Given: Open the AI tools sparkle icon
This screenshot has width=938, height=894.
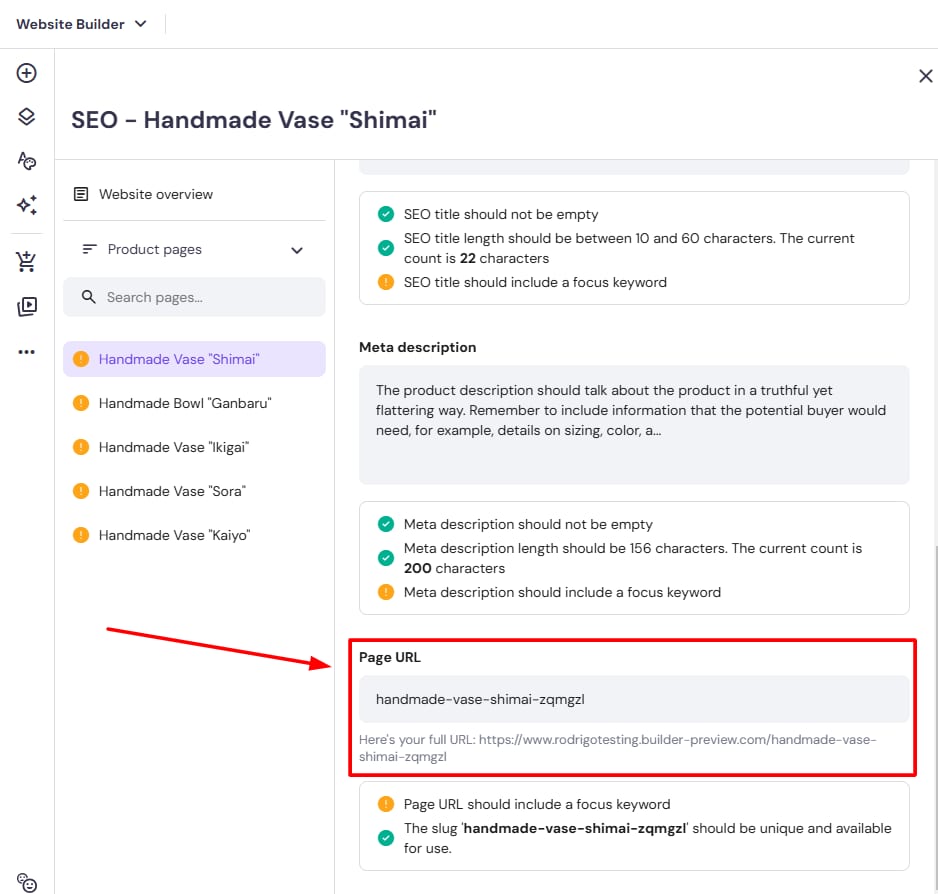Looking at the screenshot, I should click(27, 205).
